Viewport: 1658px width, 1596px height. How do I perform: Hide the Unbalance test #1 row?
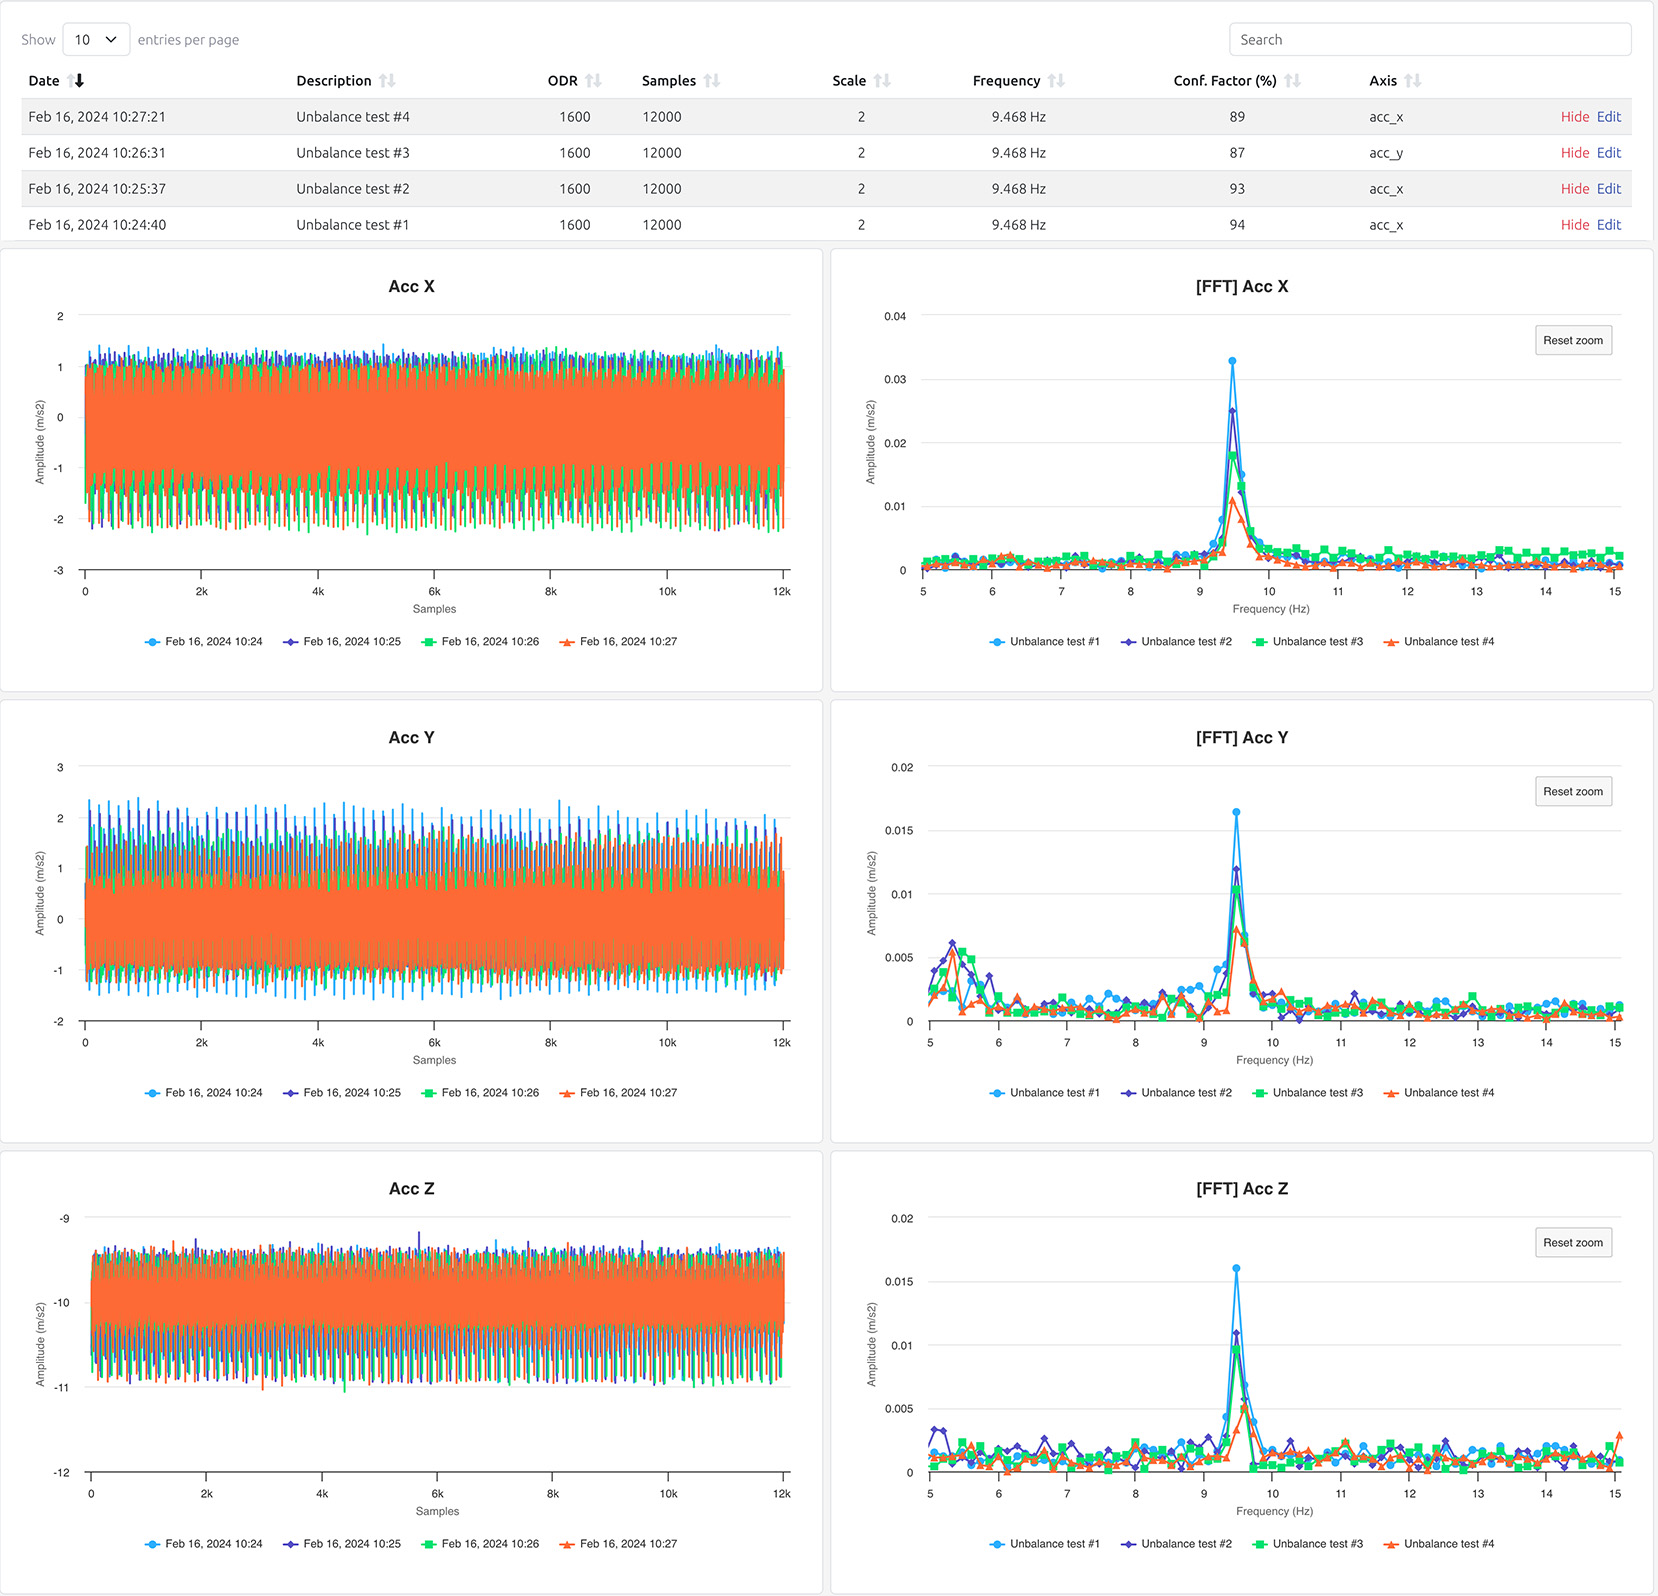(1574, 225)
